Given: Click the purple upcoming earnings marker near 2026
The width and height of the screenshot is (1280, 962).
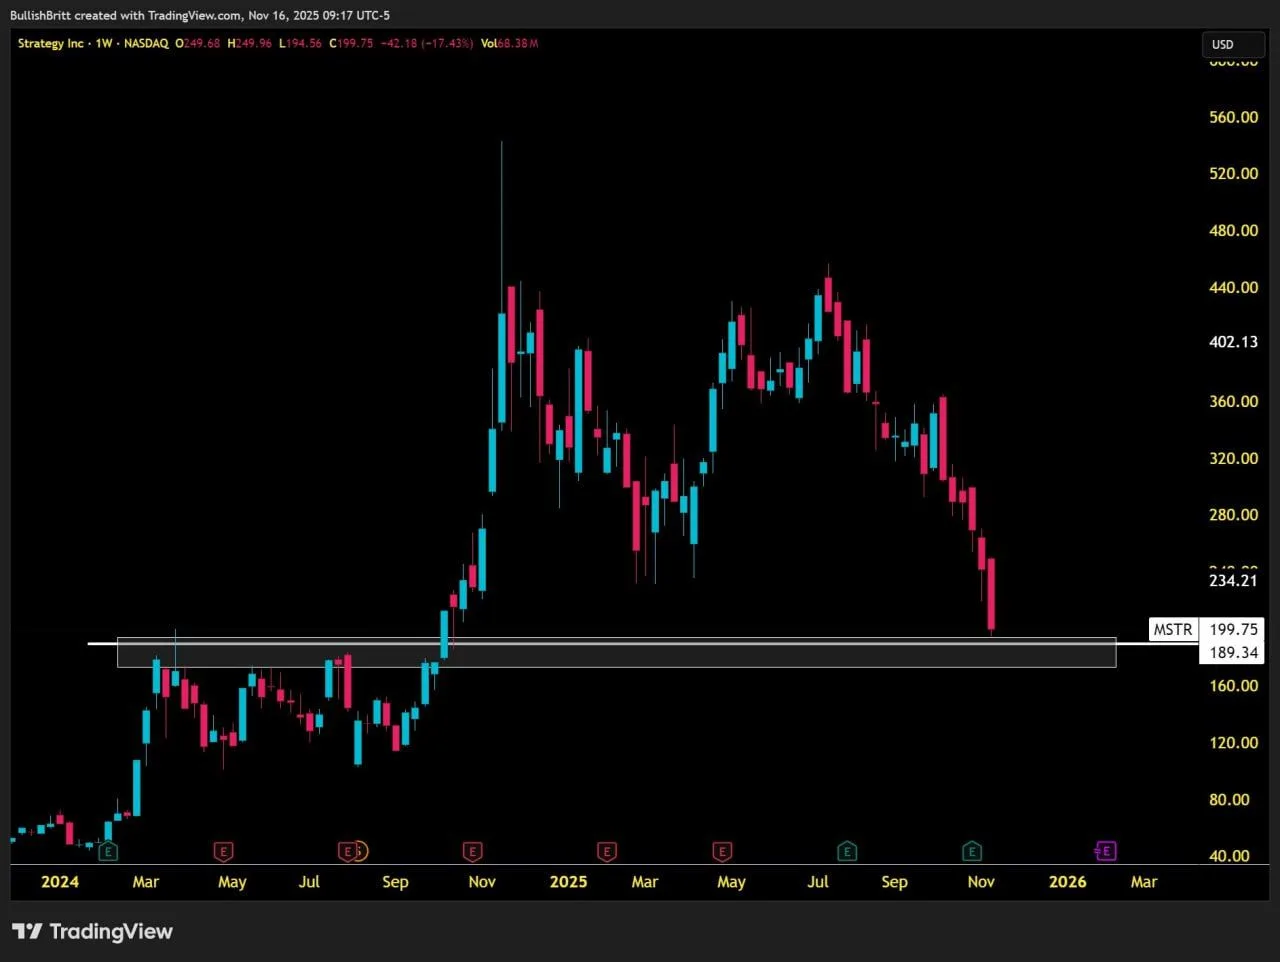Looking at the screenshot, I should (1105, 851).
